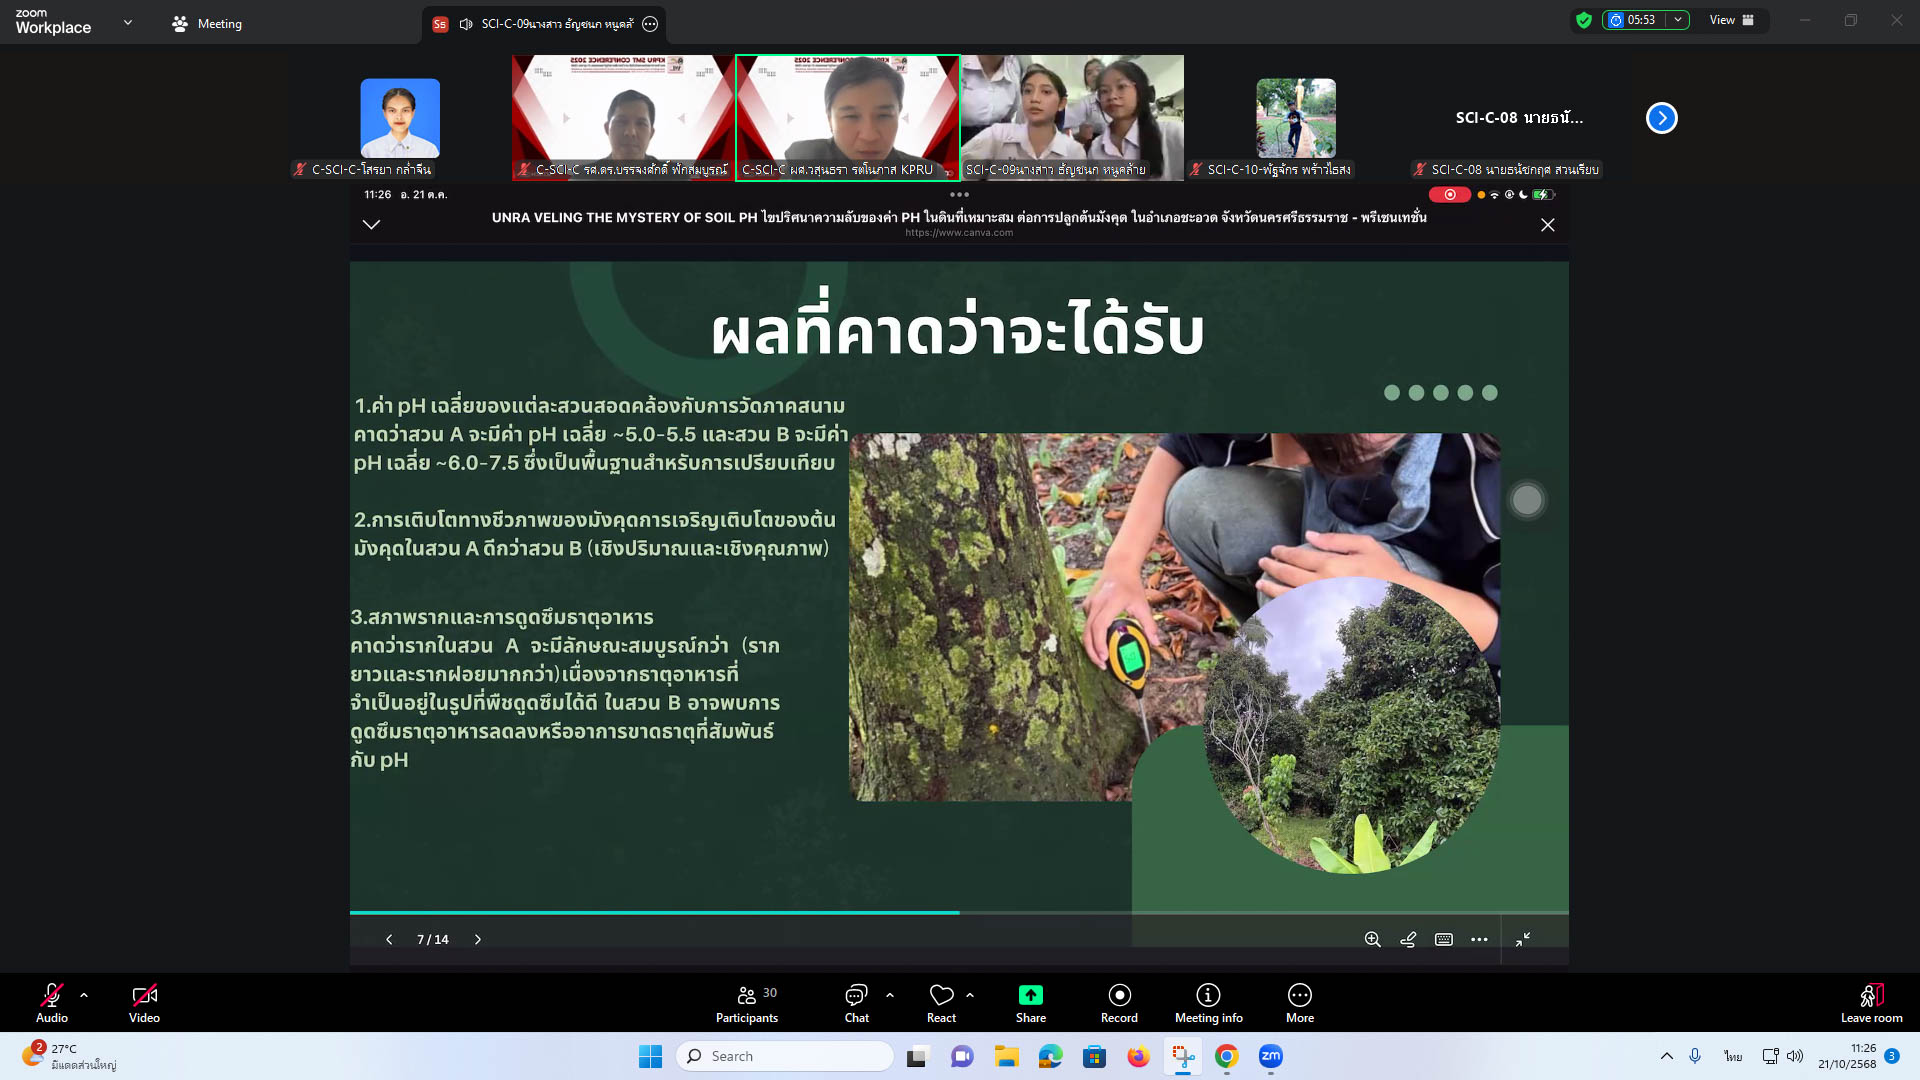Click the slide zoom magnifier icon
Screen dimensions: 1920x1080
[1373, 939]
